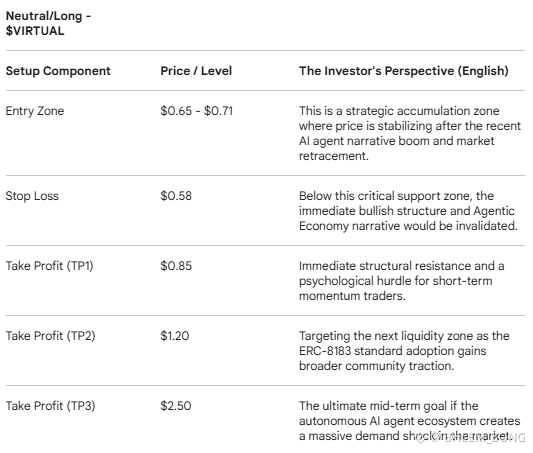Click the $1.20 price value
The width and height of the screenshot is (533, 453).
pos(175,336)
